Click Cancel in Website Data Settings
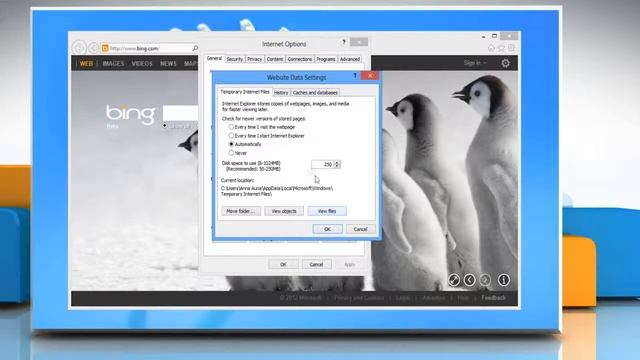Image resolution: width=640 pixels, height=360 pixels. tap(360, 229)
